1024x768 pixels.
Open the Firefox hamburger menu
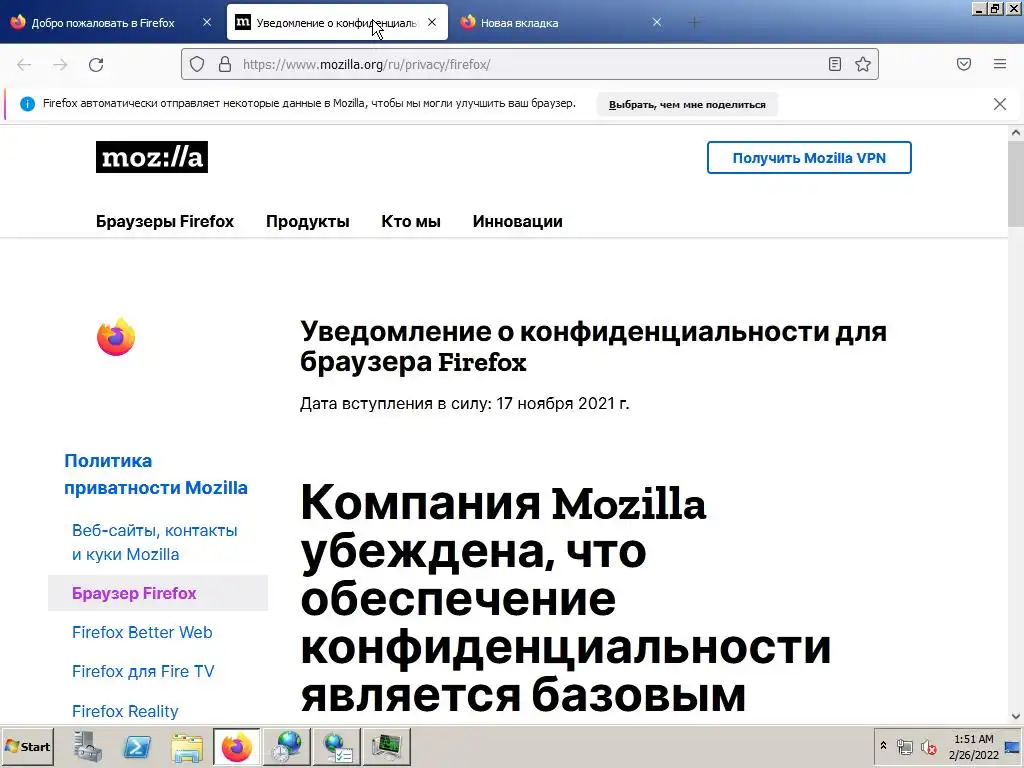pos(1000,64)
